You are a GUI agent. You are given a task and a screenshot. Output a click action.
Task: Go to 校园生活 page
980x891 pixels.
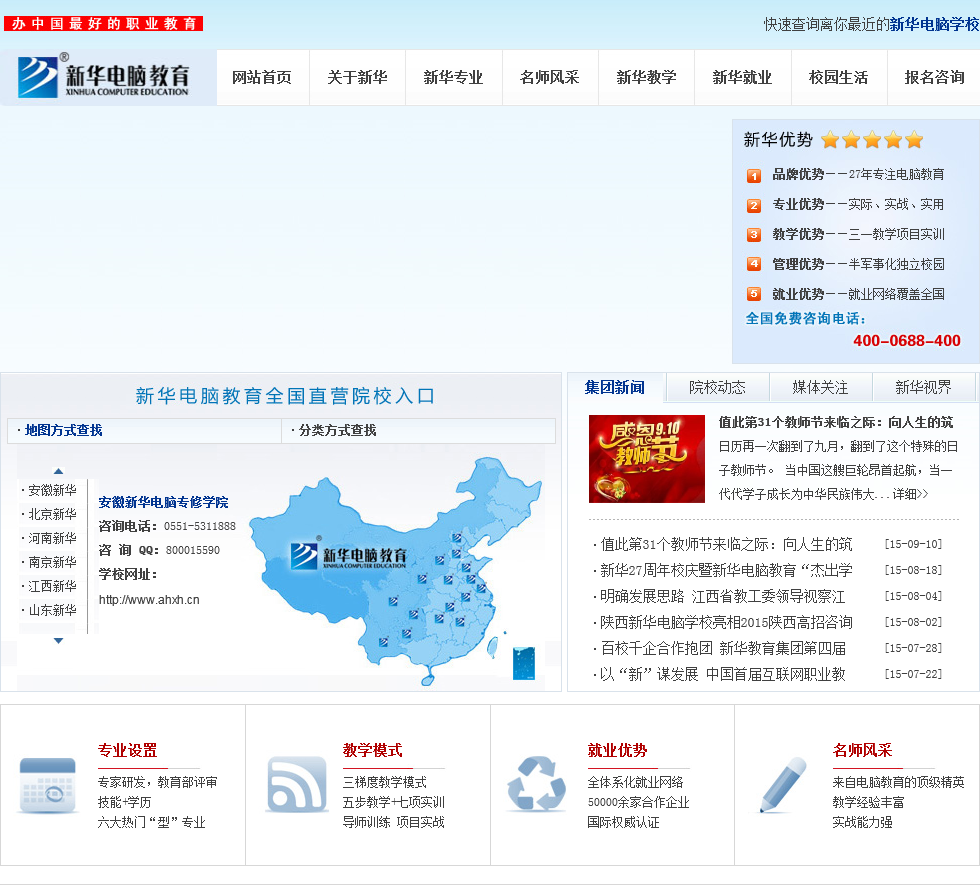(839, 77)
